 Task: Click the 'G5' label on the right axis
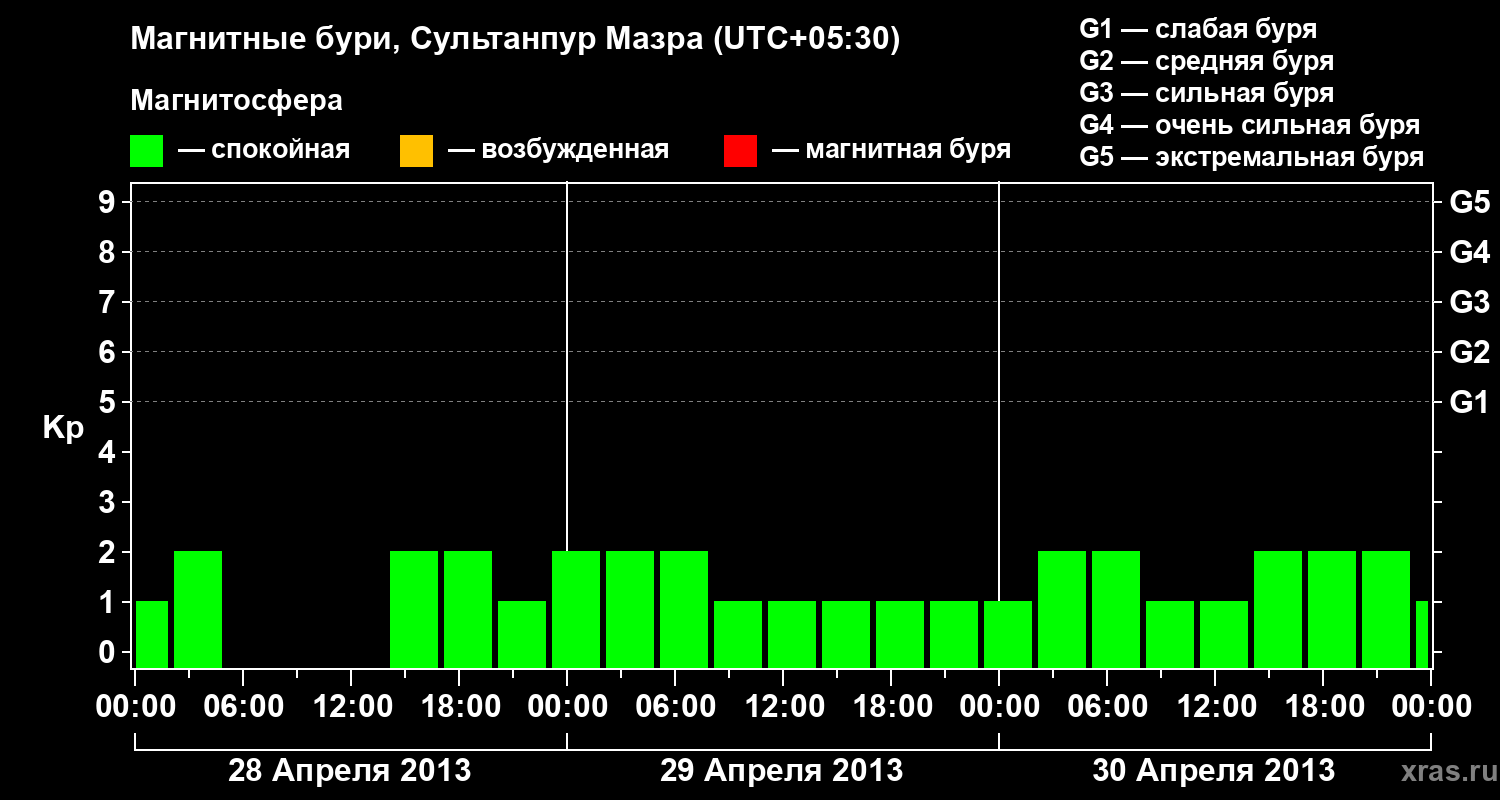pyautogui.click(x=1469, y=202)
